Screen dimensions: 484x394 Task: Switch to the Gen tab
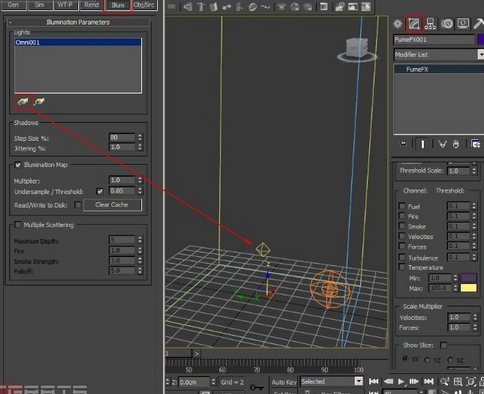click(x=13, y=5)
